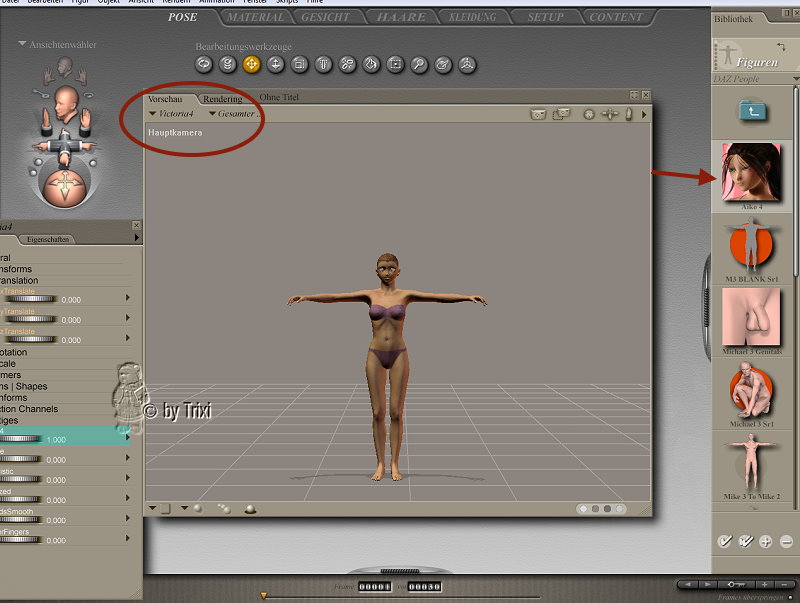Select the Twist editing tool

(228, 64)
